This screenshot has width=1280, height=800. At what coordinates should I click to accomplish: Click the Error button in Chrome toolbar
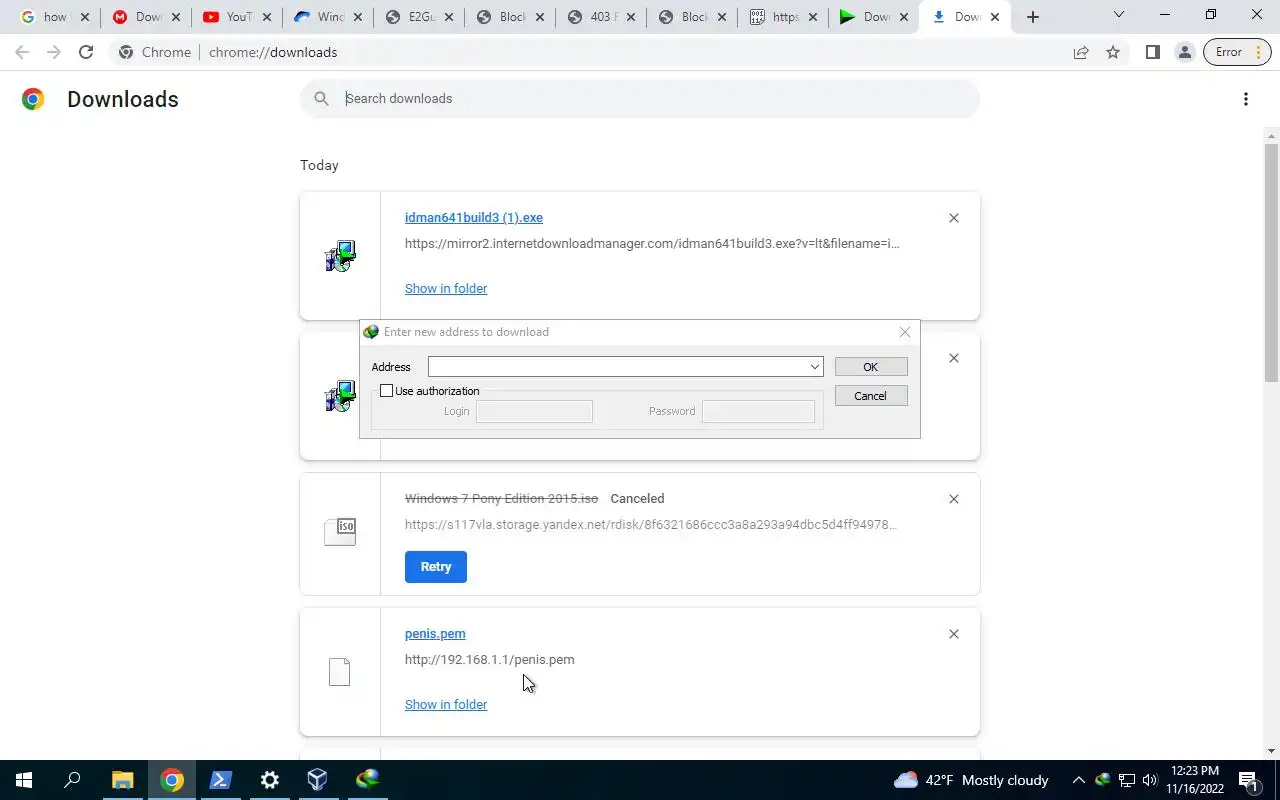pos(1237,52)
